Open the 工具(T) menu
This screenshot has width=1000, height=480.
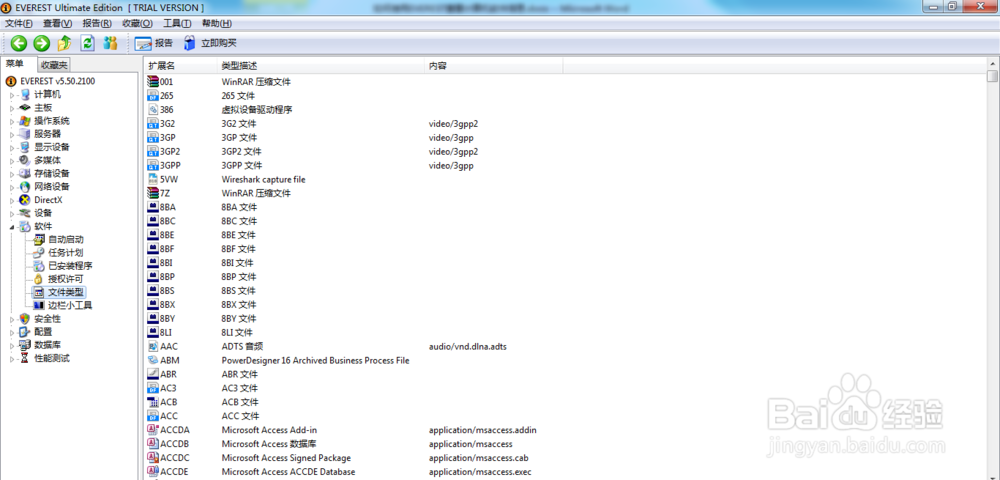pos(177,24)
